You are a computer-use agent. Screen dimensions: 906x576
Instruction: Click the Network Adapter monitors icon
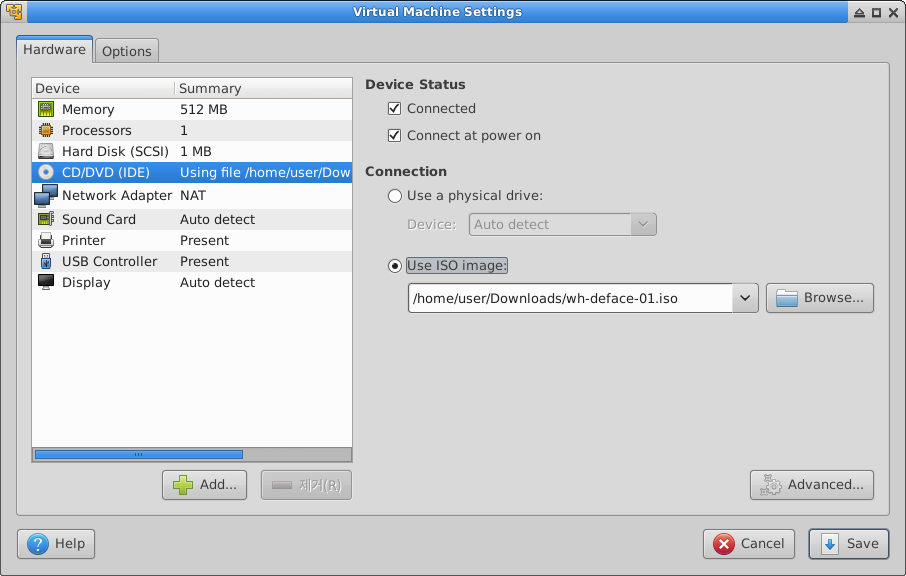tap(46, 195)
